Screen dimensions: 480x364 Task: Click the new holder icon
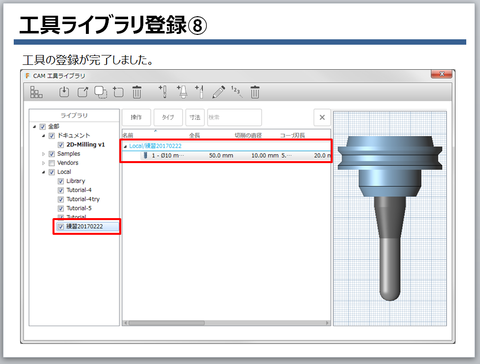point(182,92)
